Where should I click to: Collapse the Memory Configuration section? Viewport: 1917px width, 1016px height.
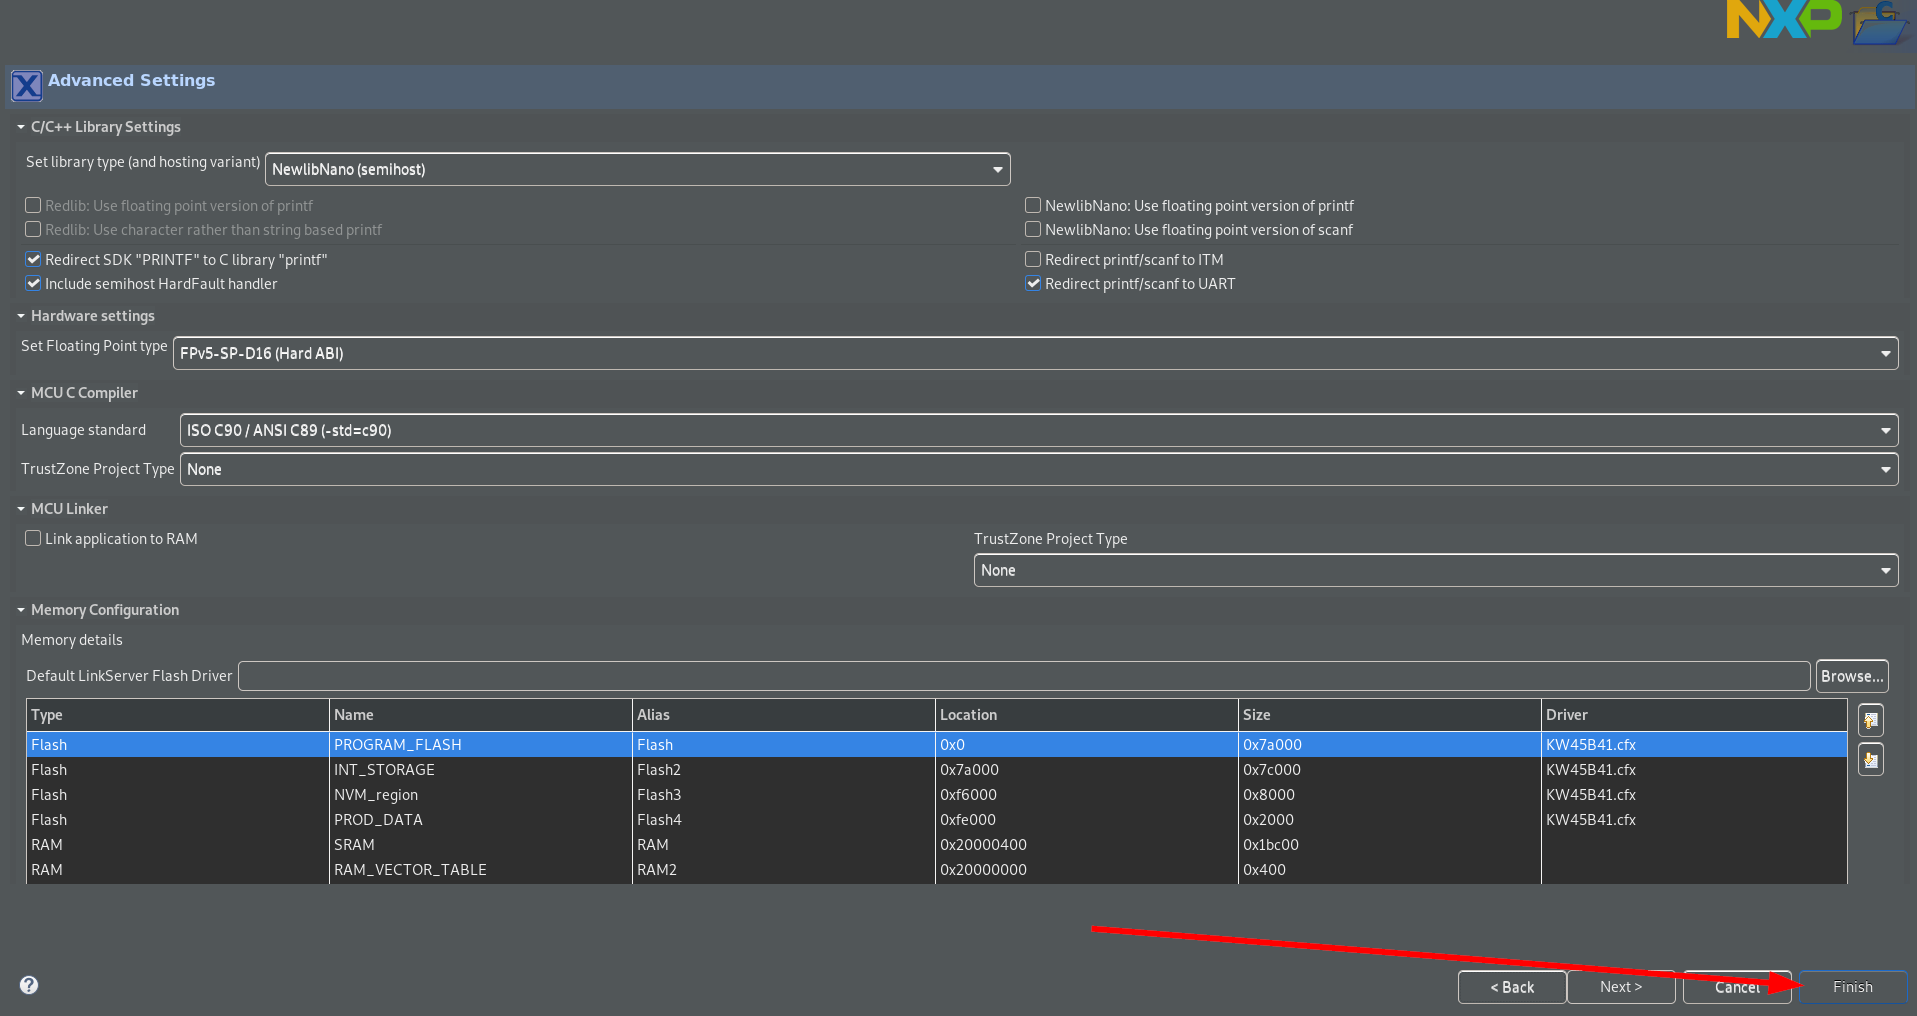(20, 609)
